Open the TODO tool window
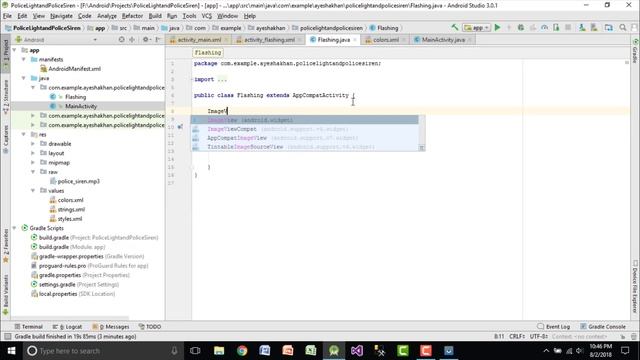Viewport: 640px width, 360px height. pyautogui.click(x=150, y=327)
